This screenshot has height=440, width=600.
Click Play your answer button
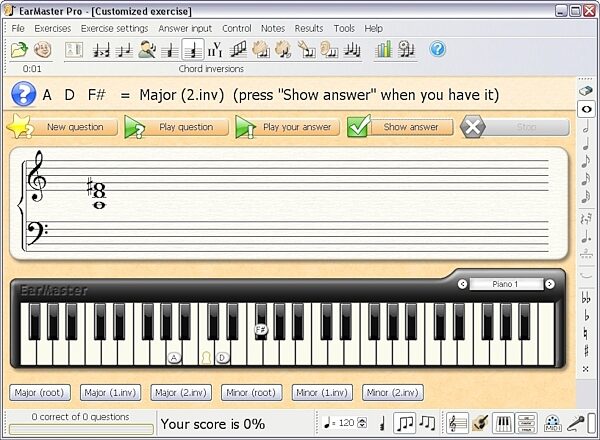coord(287,127)
